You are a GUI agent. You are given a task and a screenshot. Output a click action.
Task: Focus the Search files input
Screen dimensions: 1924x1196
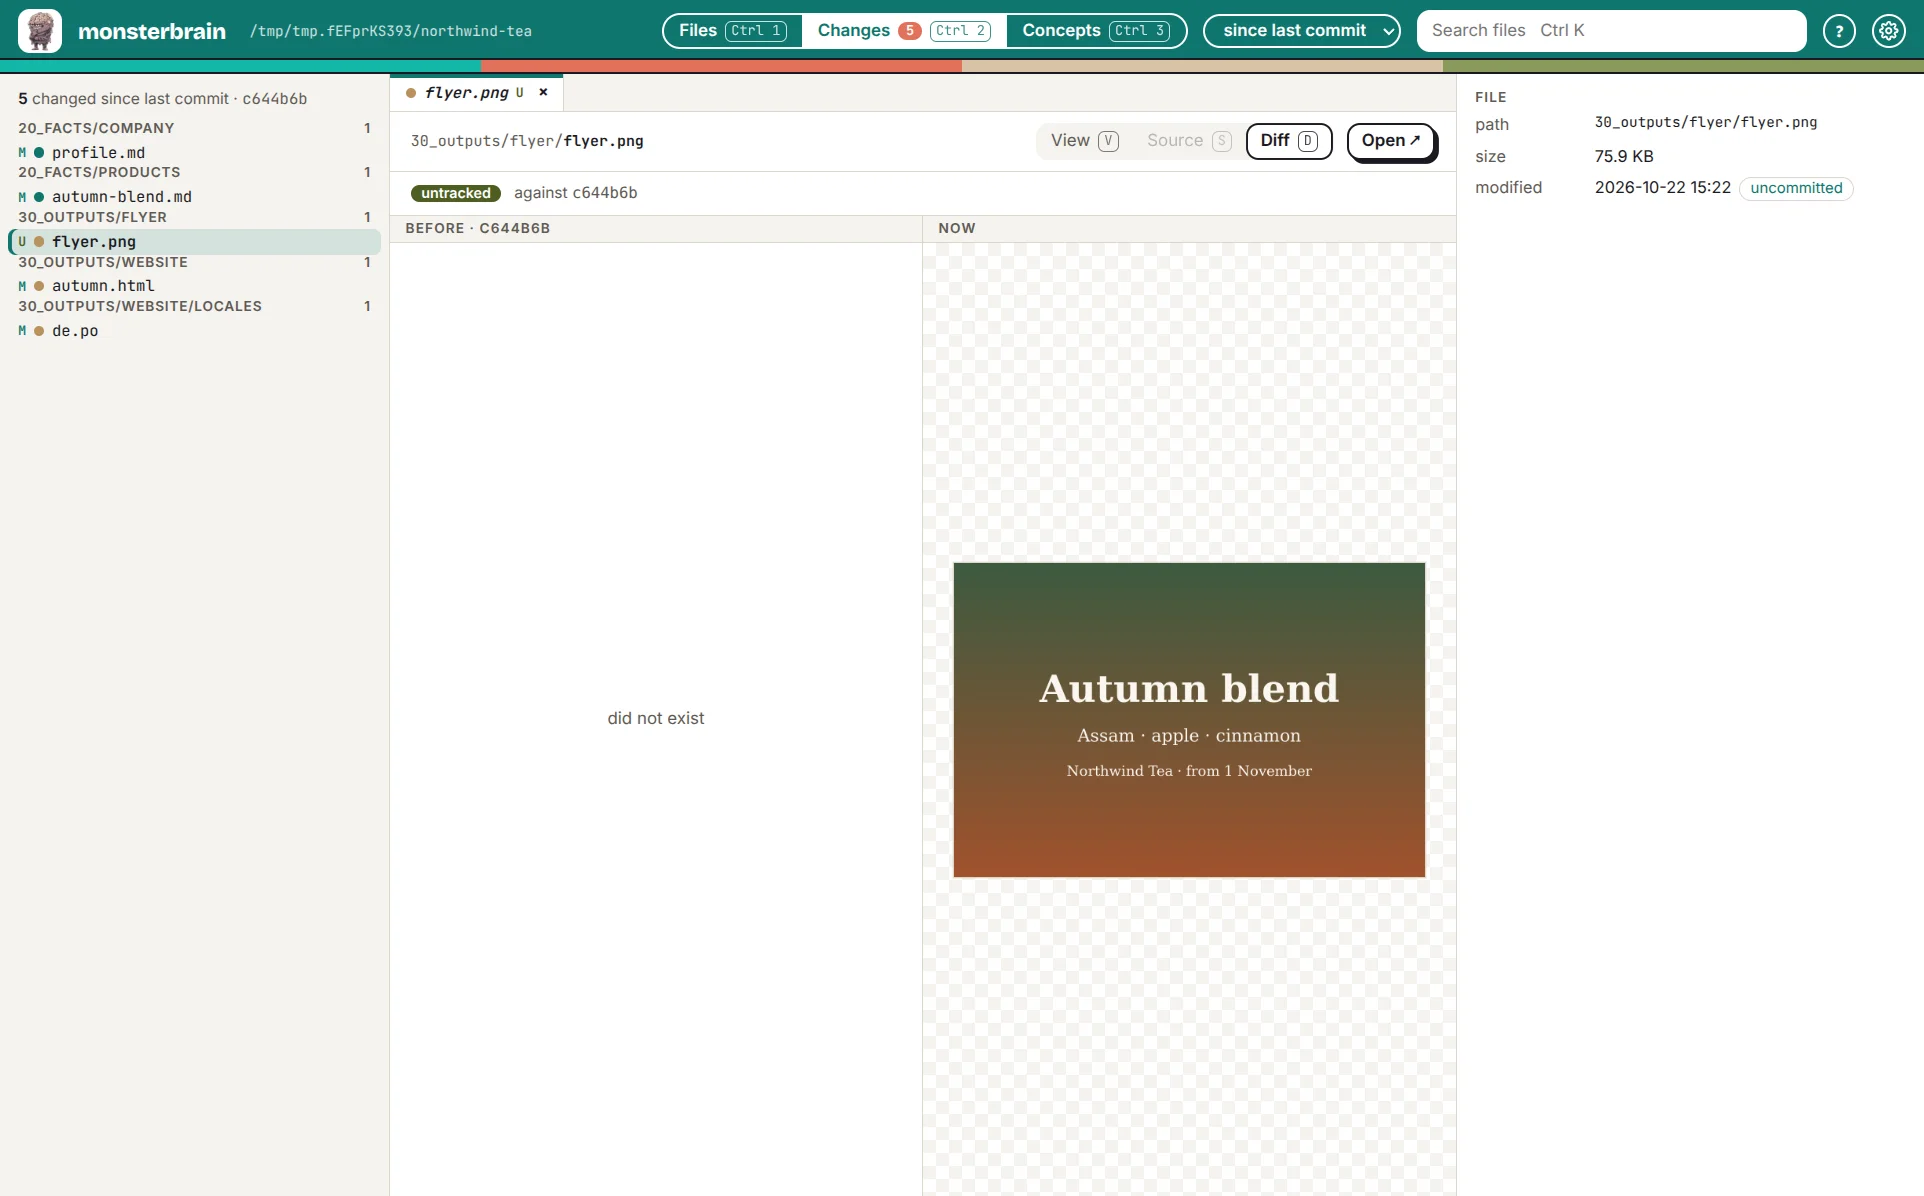[1612, 31]
